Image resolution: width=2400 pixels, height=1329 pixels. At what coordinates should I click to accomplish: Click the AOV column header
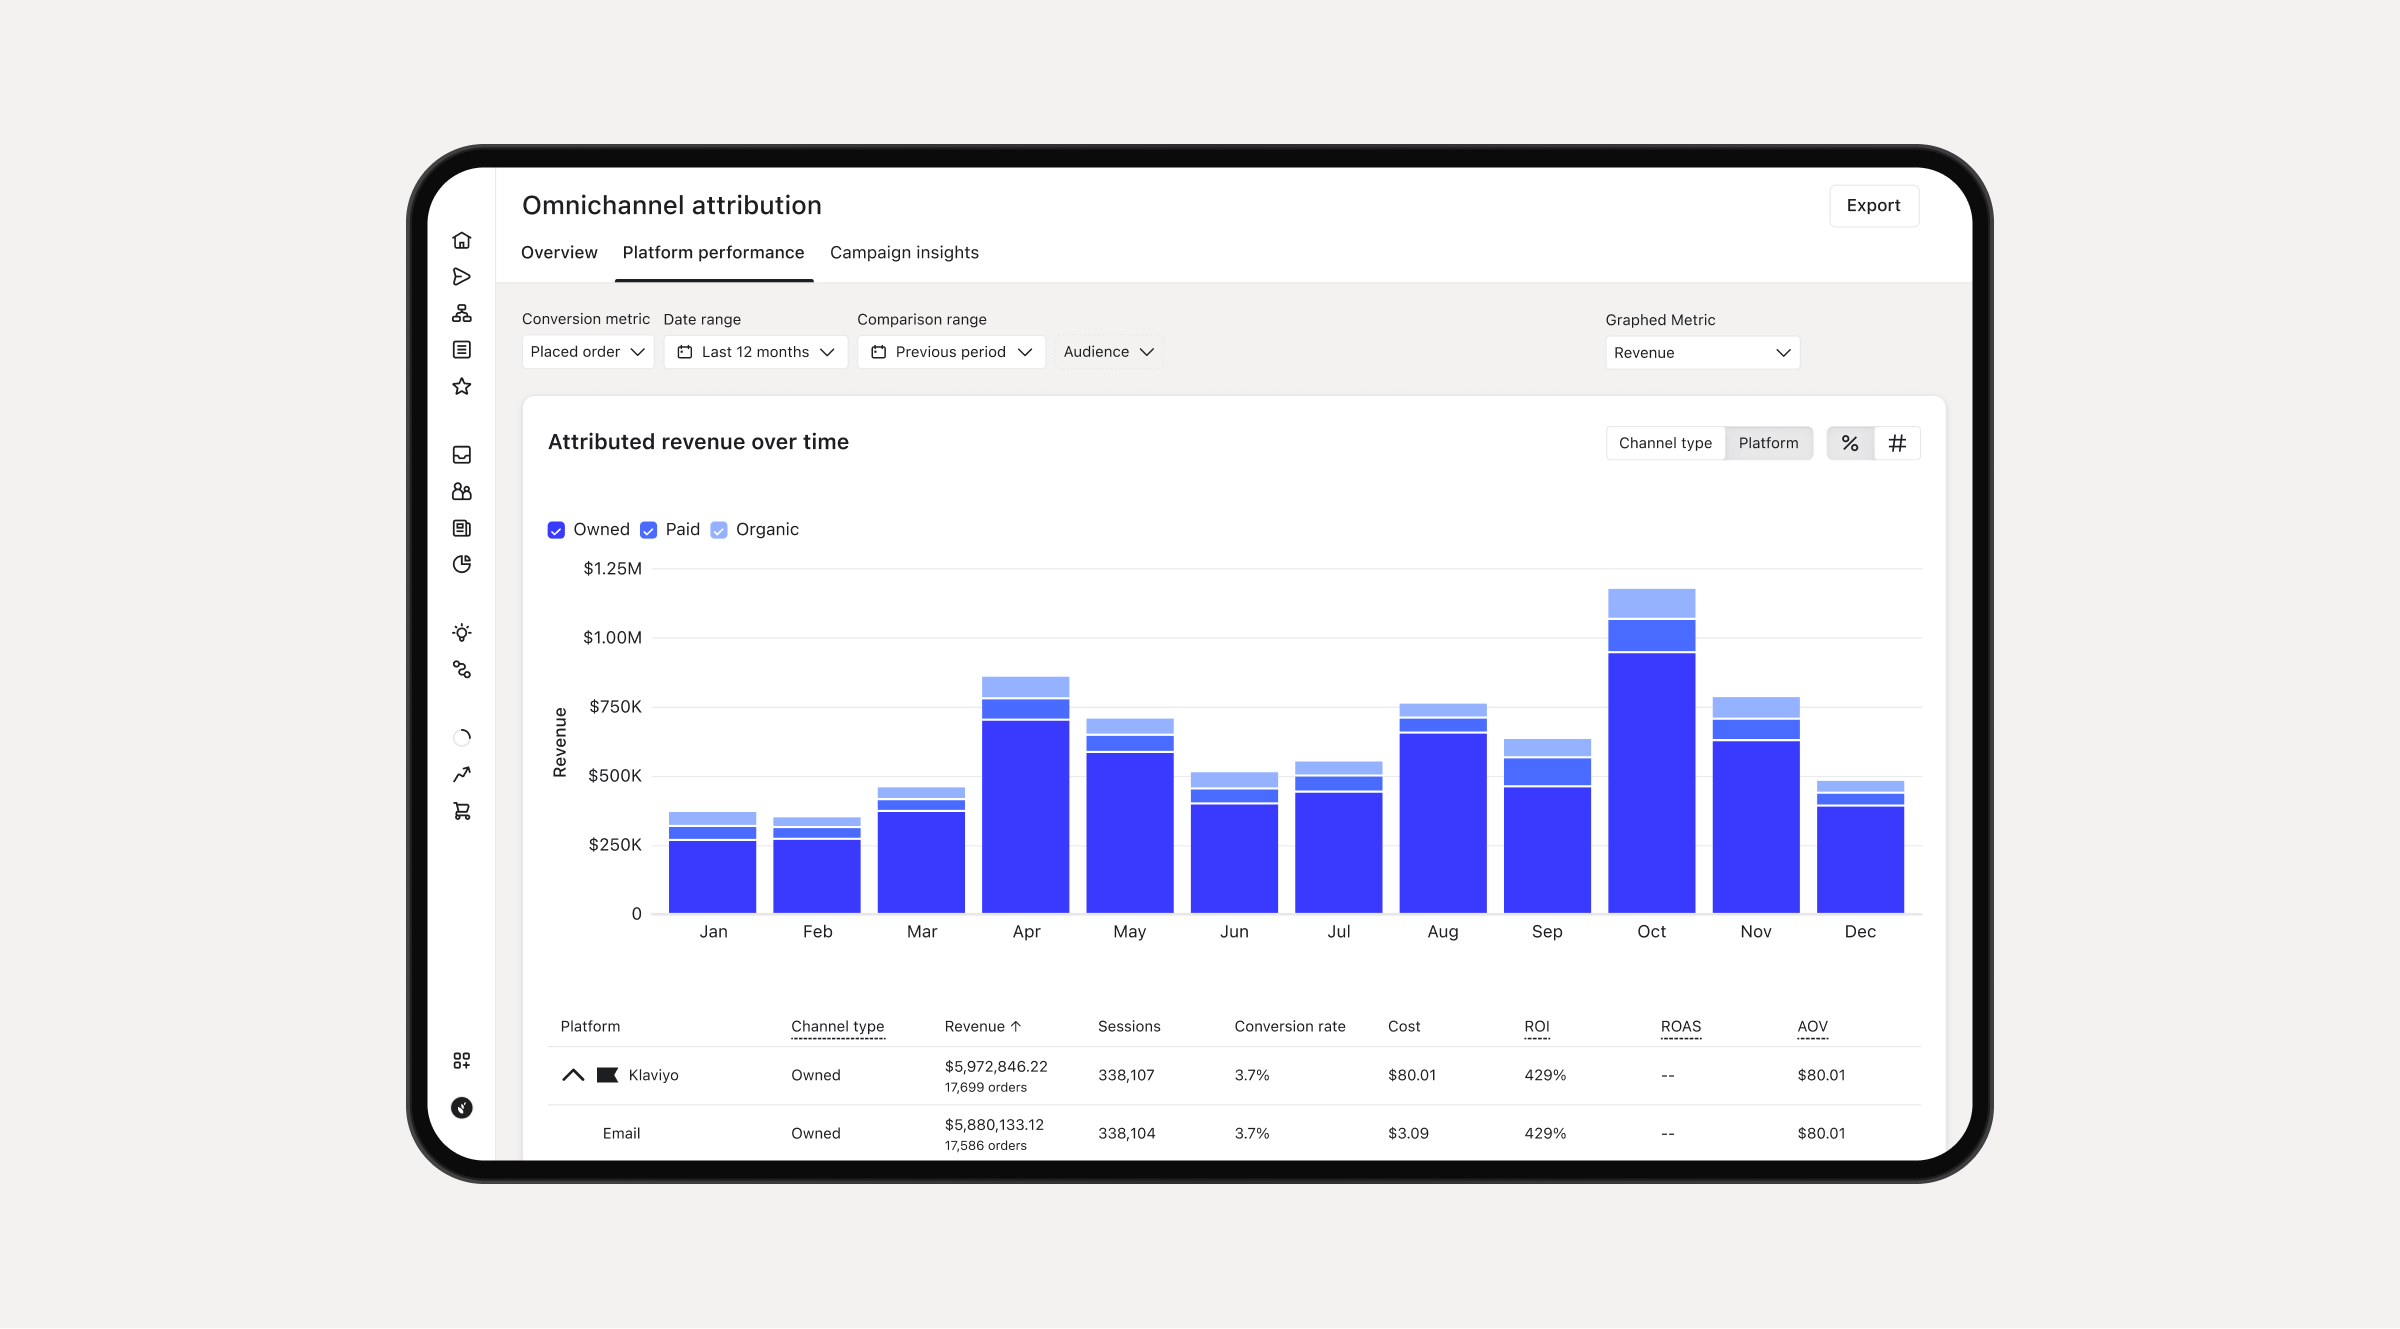click(1813, 1027)
